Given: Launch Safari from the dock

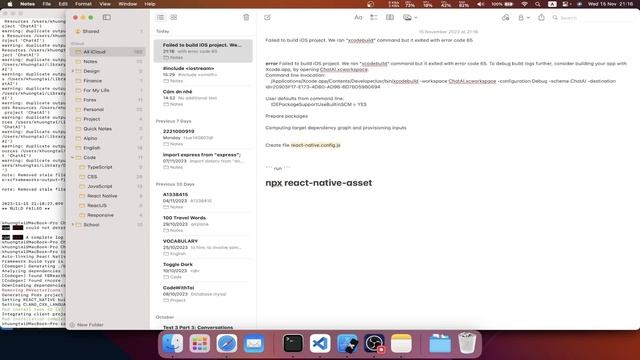Looking at the screenshot, I should click(x=227, y=343).
